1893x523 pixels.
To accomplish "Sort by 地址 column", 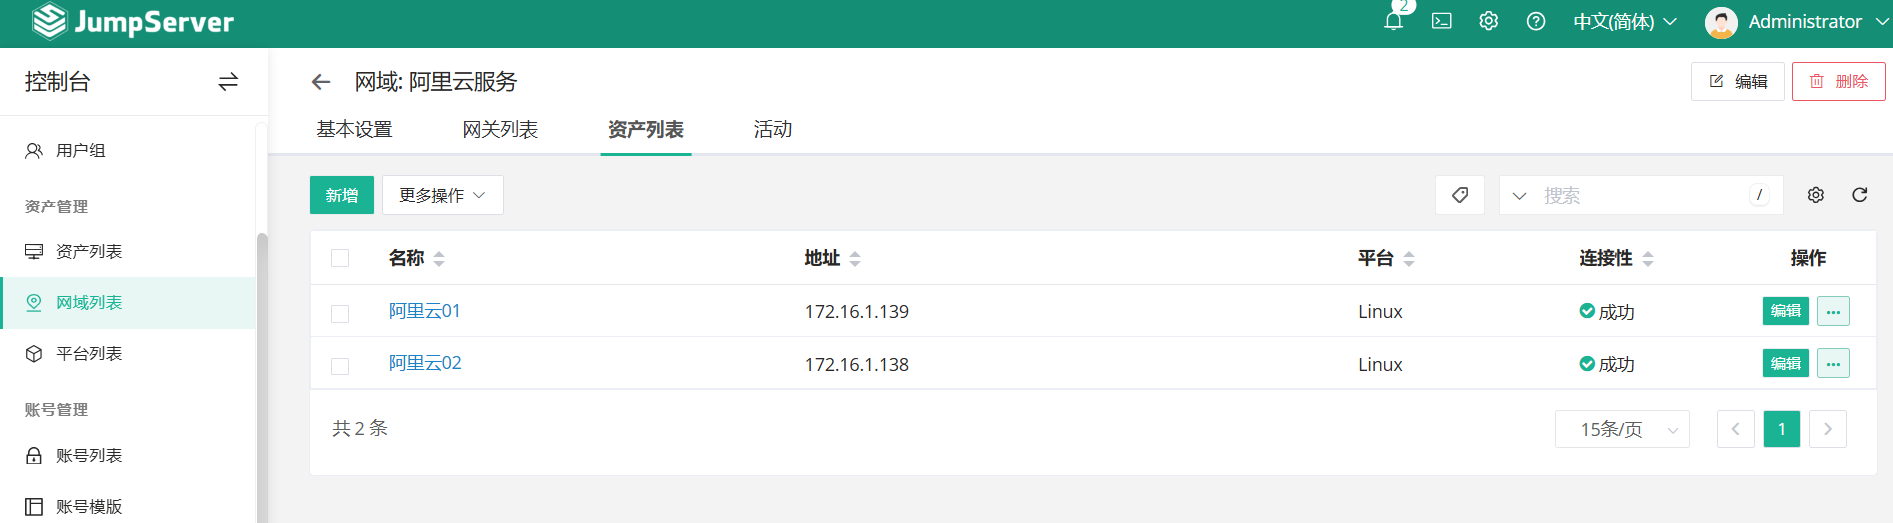I will (855, 259).
